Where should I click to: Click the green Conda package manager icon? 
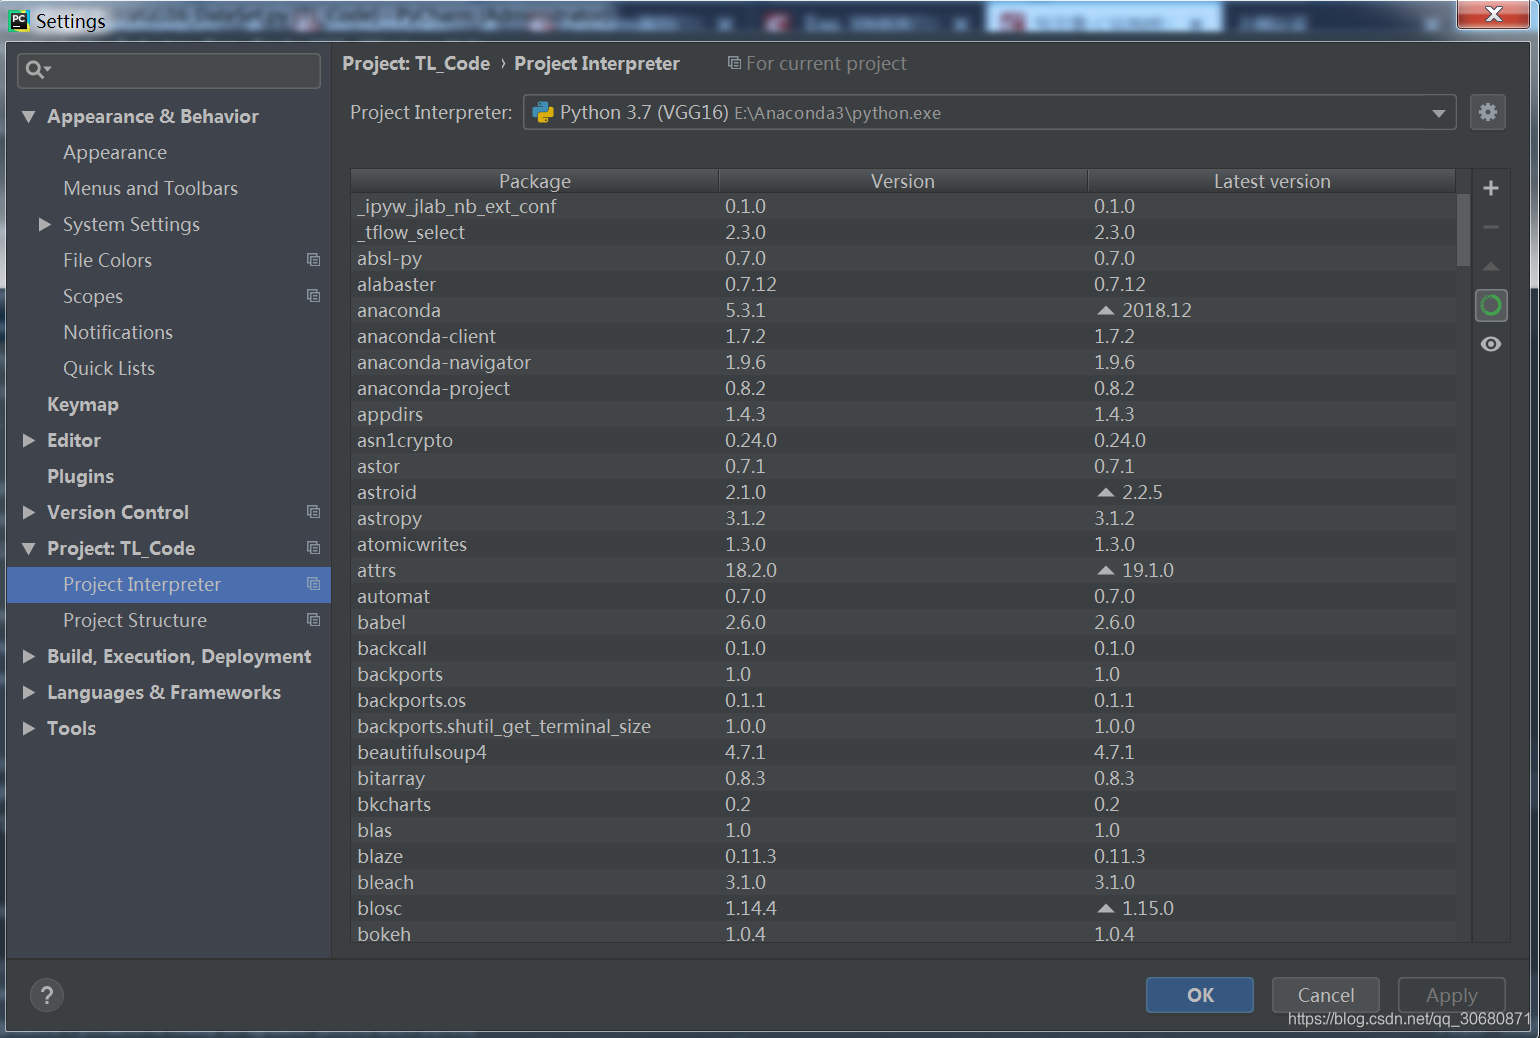[x=1490, y=305]
